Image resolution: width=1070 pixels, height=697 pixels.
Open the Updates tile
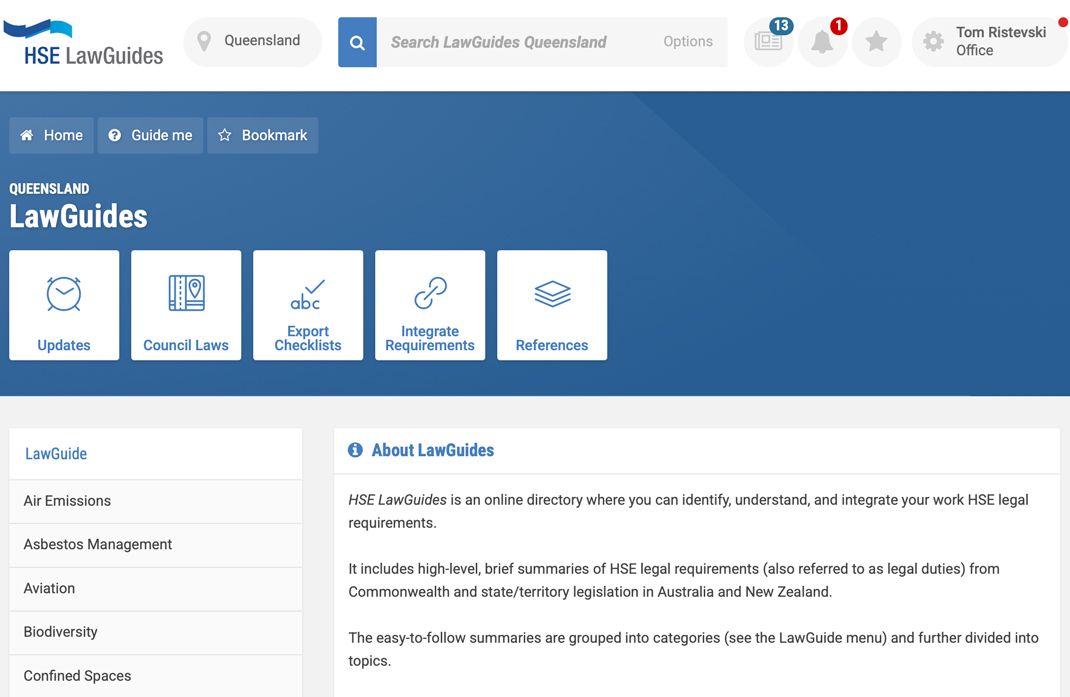[64, 305]
